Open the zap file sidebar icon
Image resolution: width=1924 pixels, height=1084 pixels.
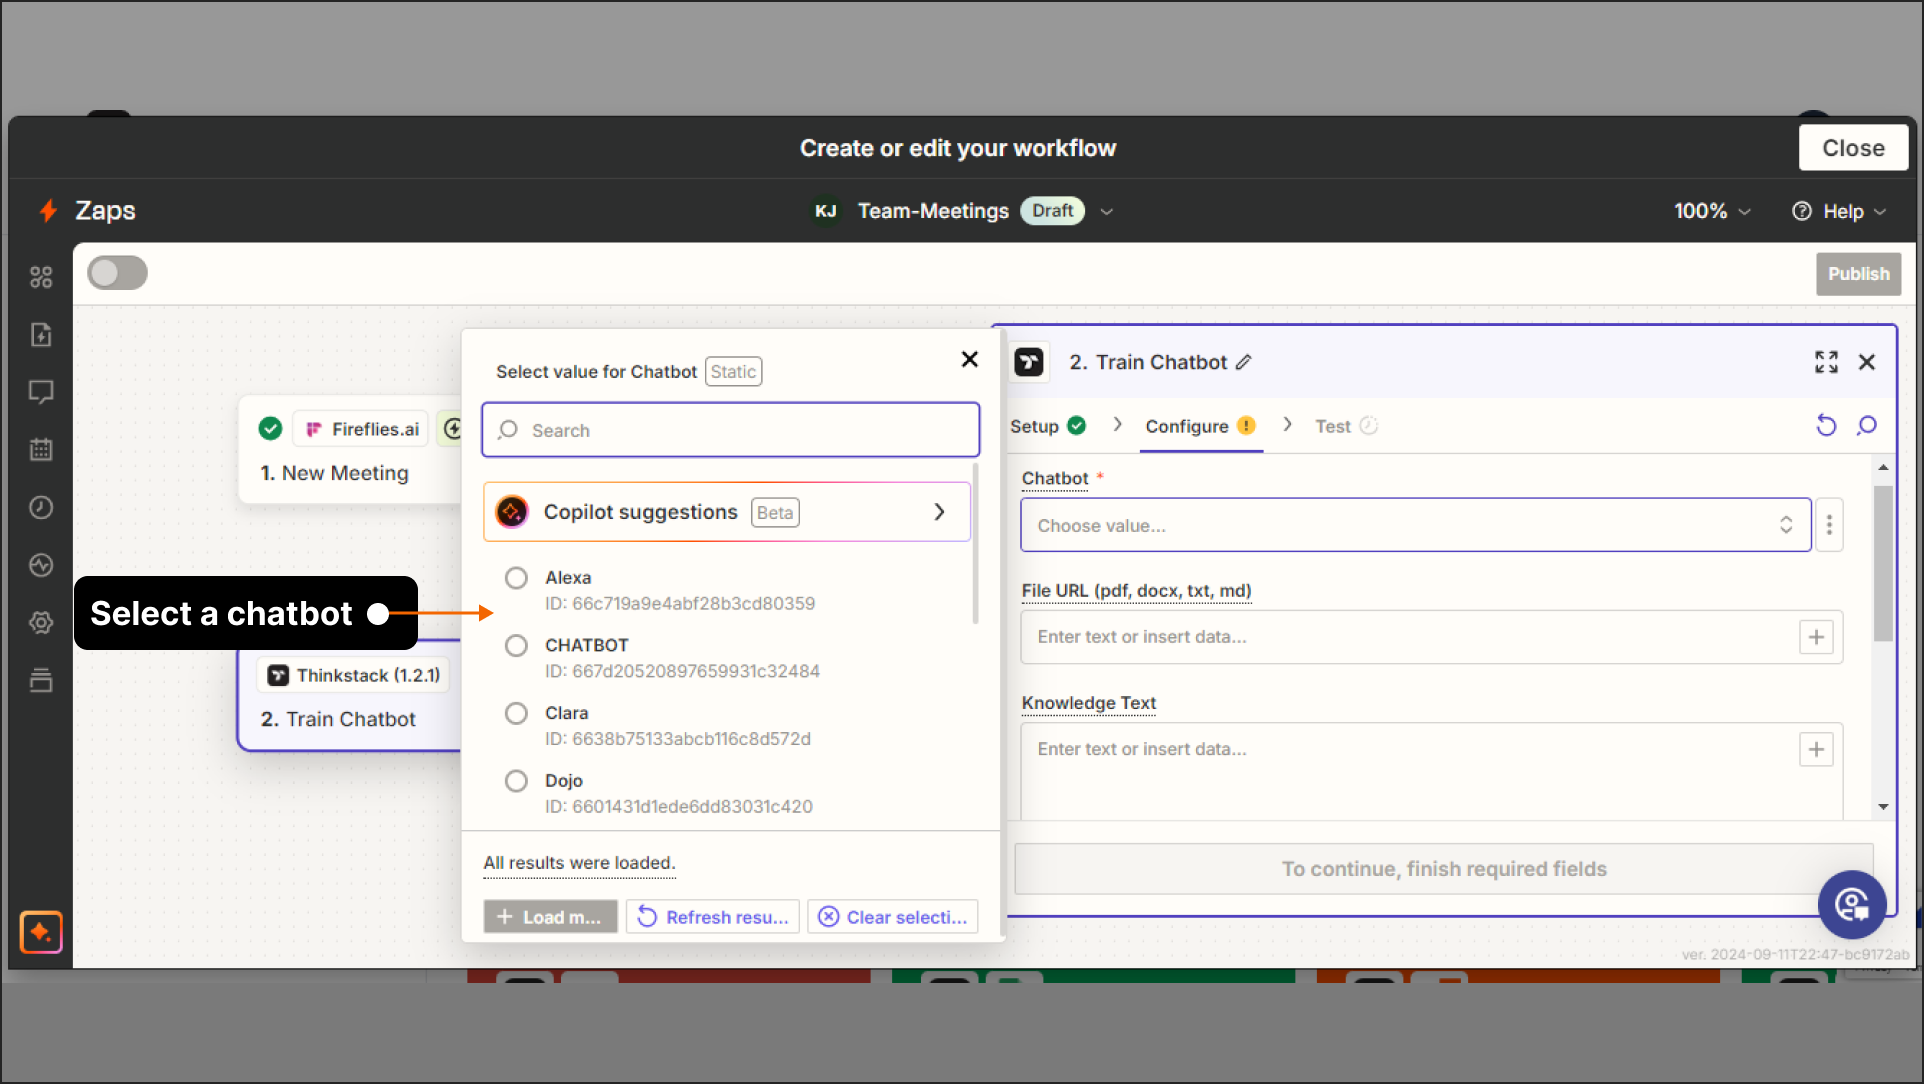pyautogui.click(x=41, y=335)
